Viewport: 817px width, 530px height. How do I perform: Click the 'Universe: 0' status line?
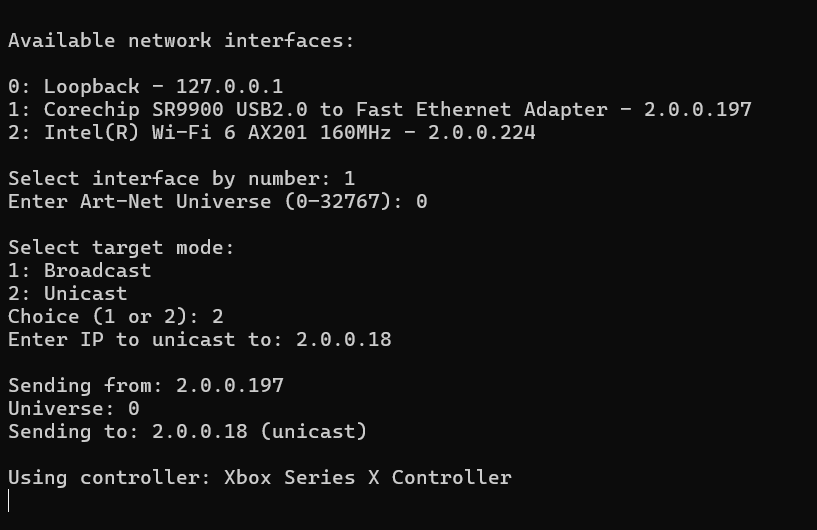click(73, 409)
